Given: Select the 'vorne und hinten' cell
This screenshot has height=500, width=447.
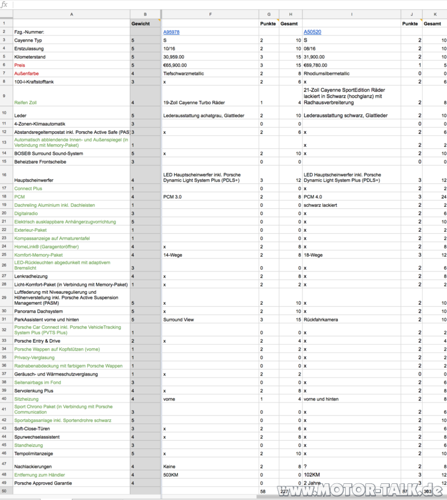Looking at the screenshot, I should (x=351, y=399).
